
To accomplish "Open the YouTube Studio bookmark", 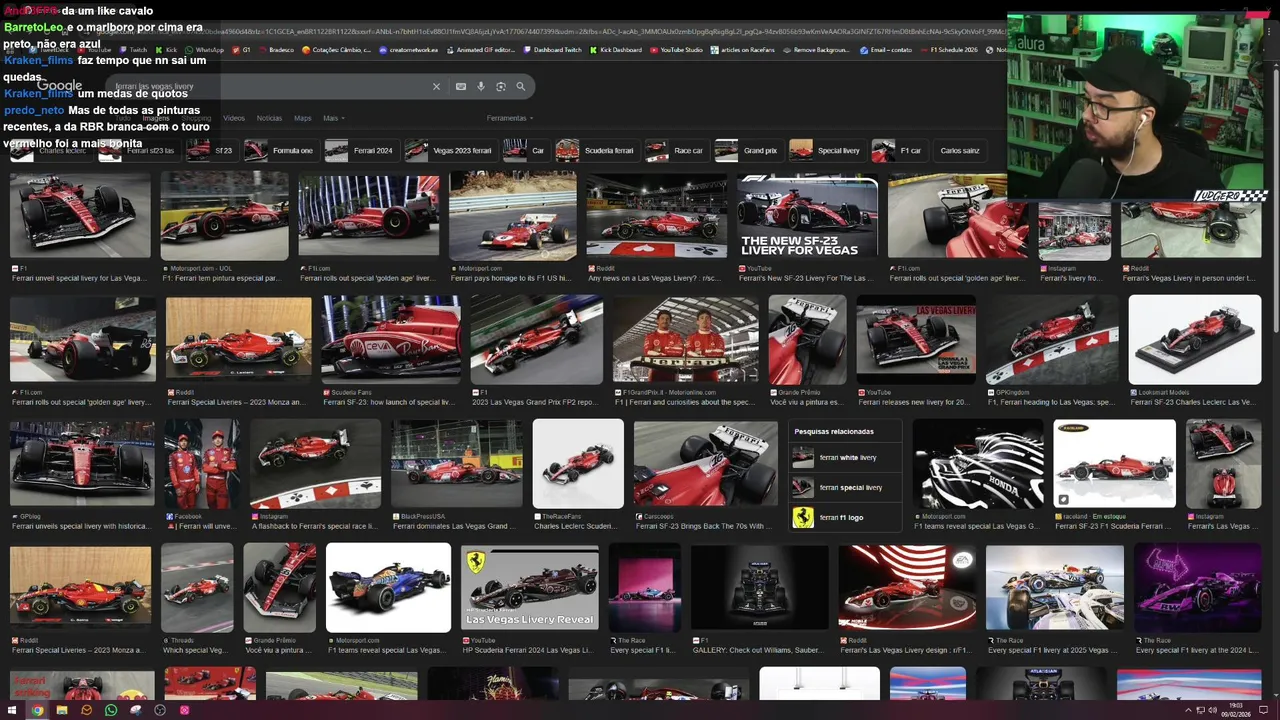I will coord(676,49).
